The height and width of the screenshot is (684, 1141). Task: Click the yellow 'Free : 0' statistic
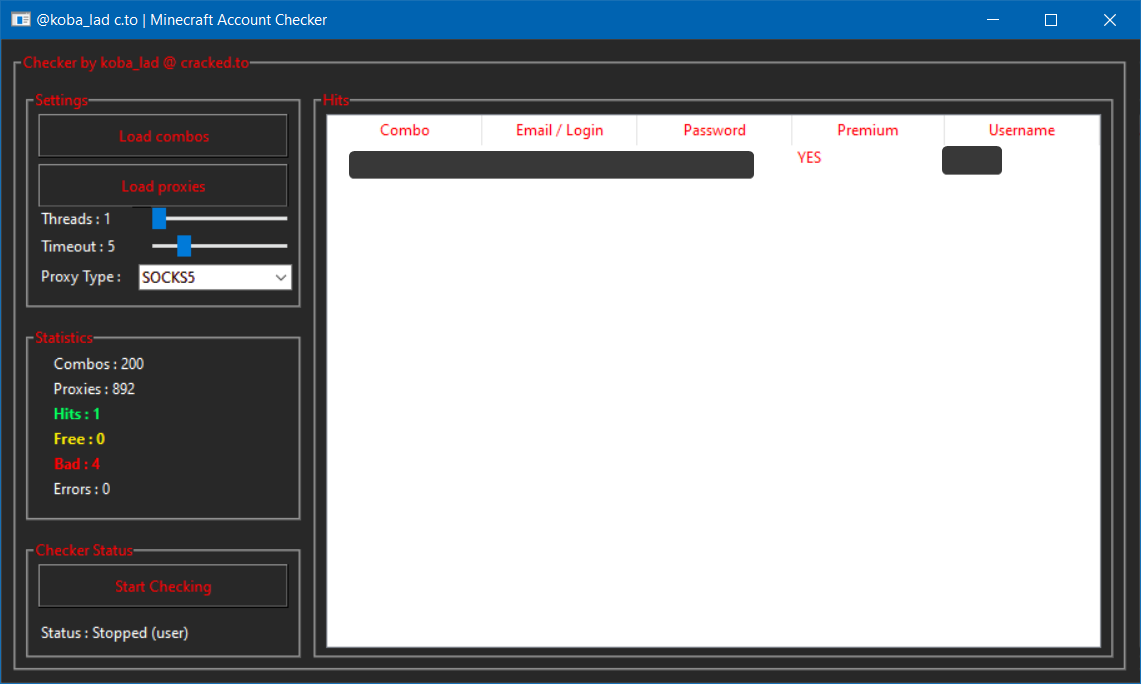pos(79,439)
